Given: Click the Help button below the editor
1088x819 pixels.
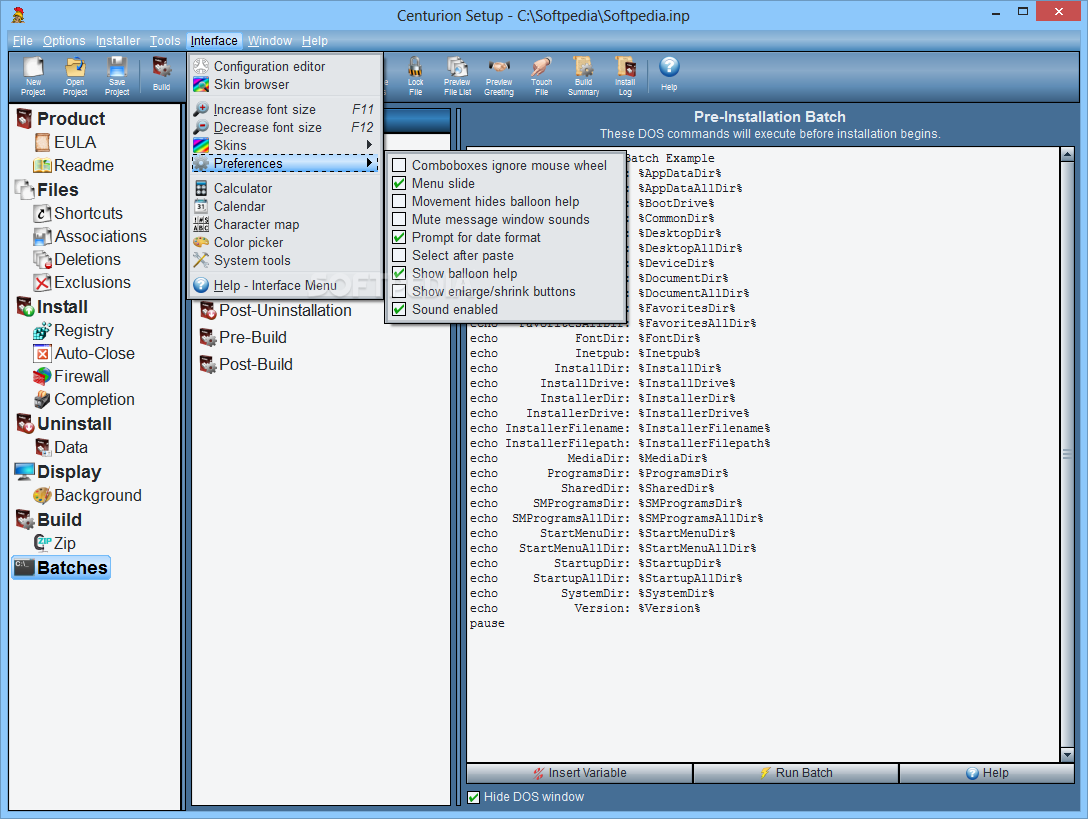Looking at the screenshot, I should point(987,773).
